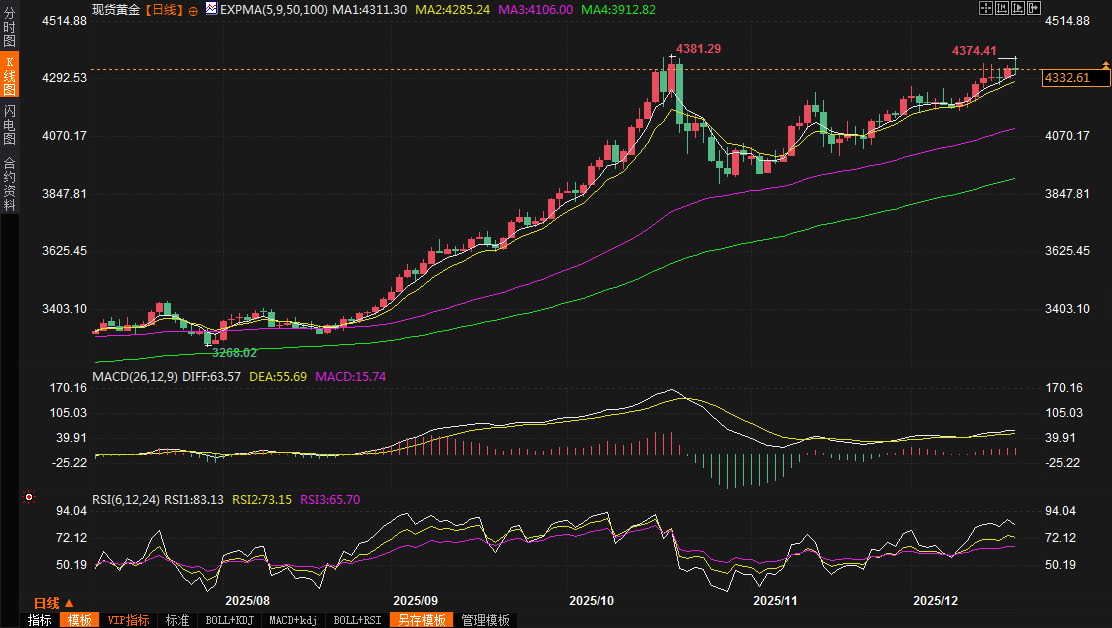This screenshot has height=628, width=1112.
Task: Click the play replay chart icon
Action: (1018, 8)
